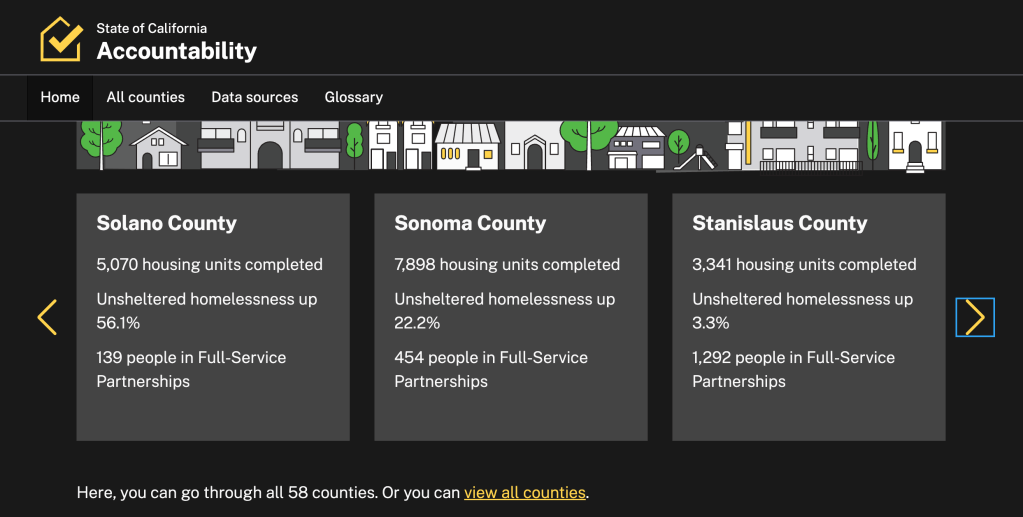Open the Home tab
Screen dimensions: 1023x517
click(60, 97)
